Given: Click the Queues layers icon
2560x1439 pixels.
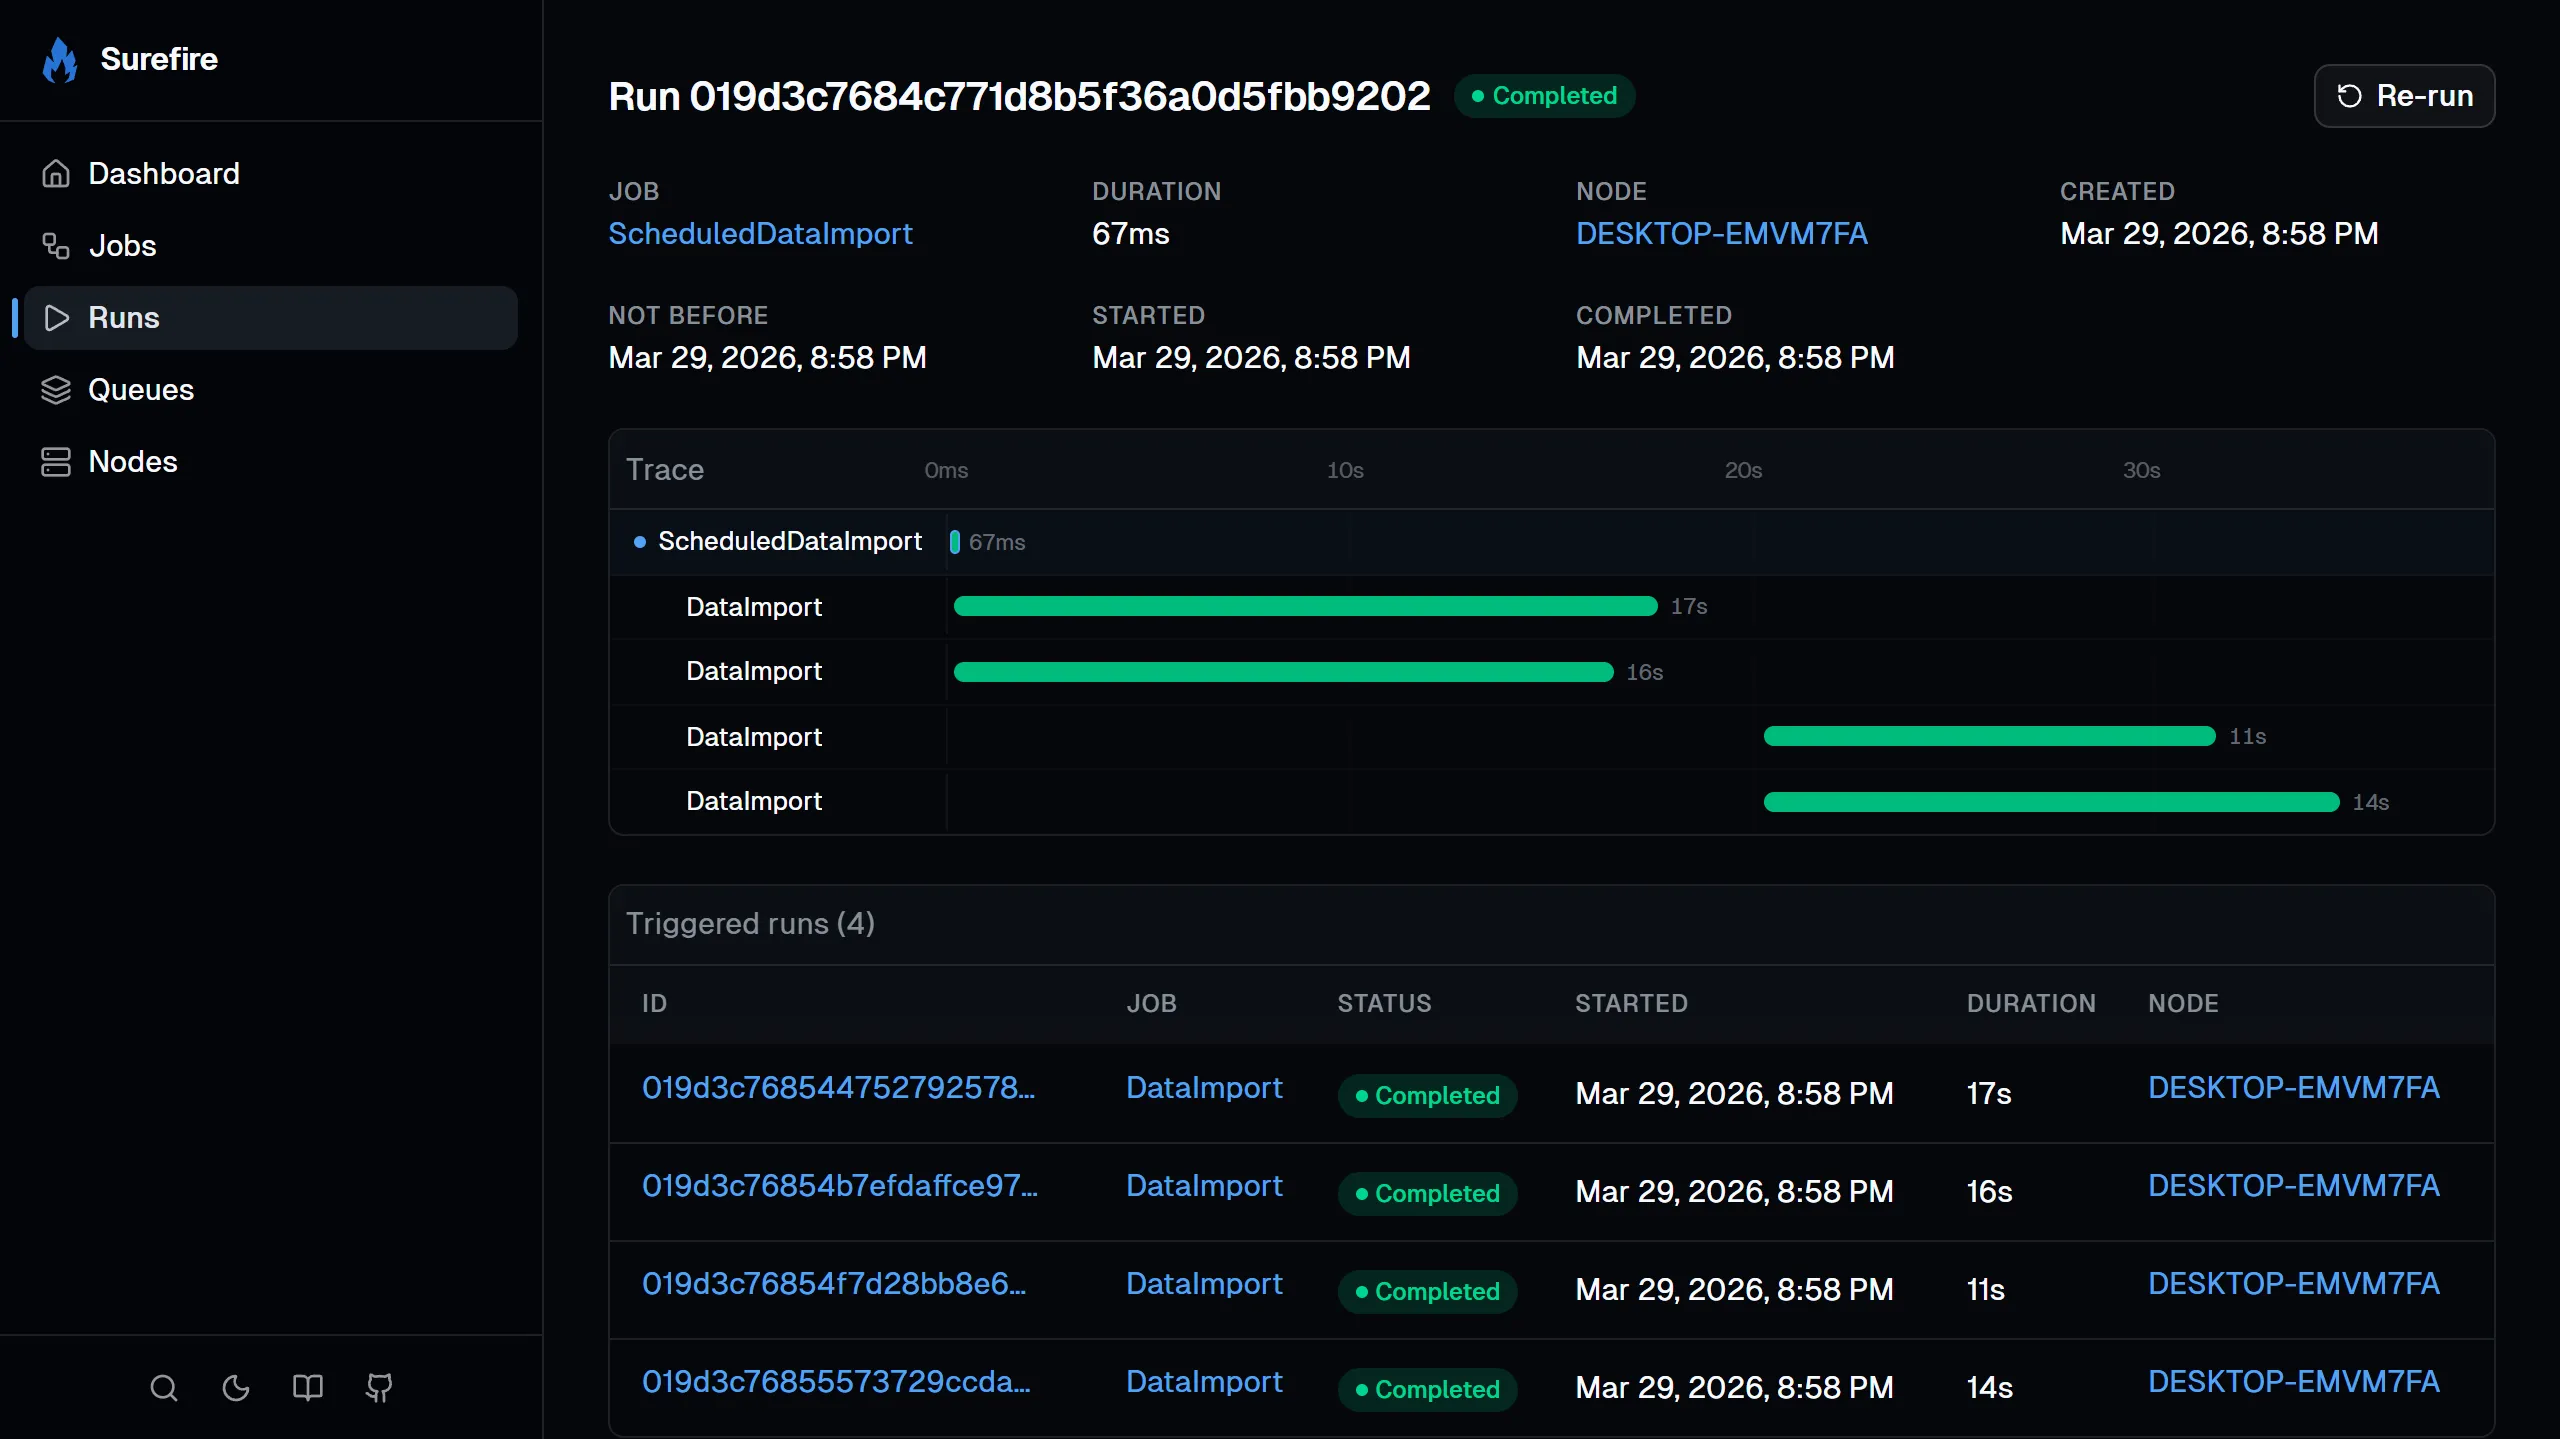Looking at the screenshot, I should tap(56, 390).
